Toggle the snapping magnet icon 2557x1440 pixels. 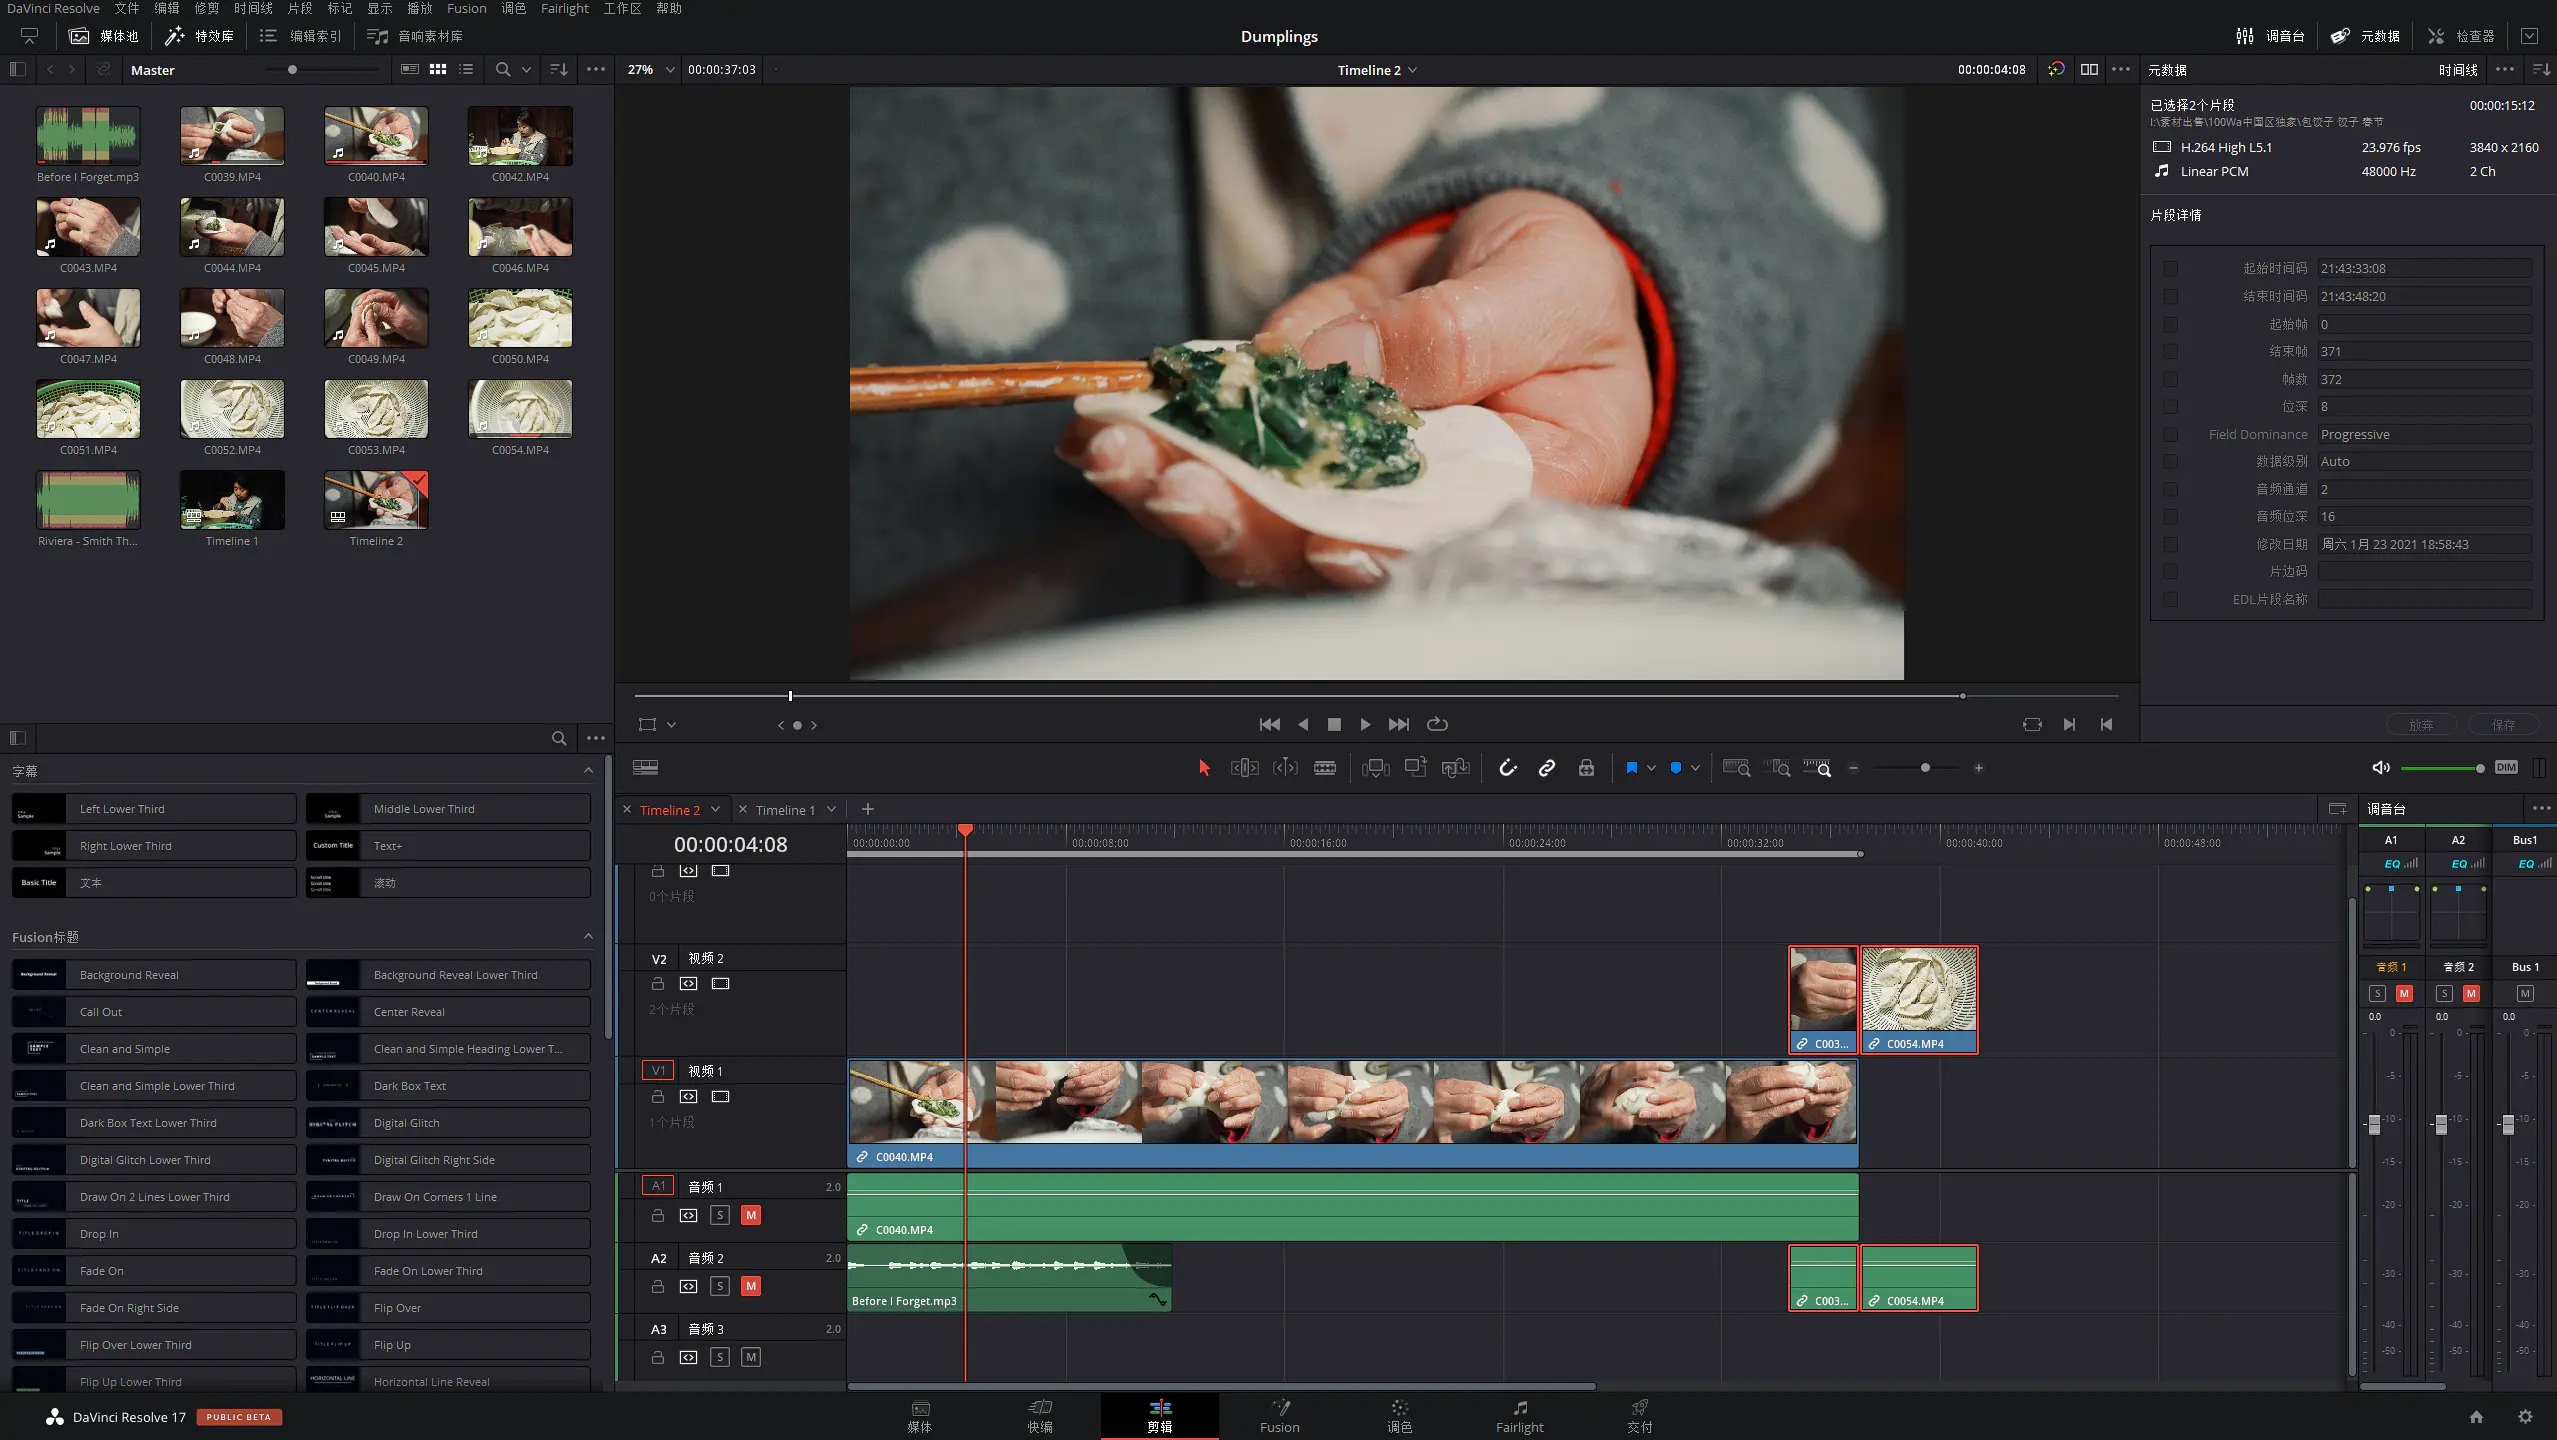pyautogui.click(x=1507, y=767)
